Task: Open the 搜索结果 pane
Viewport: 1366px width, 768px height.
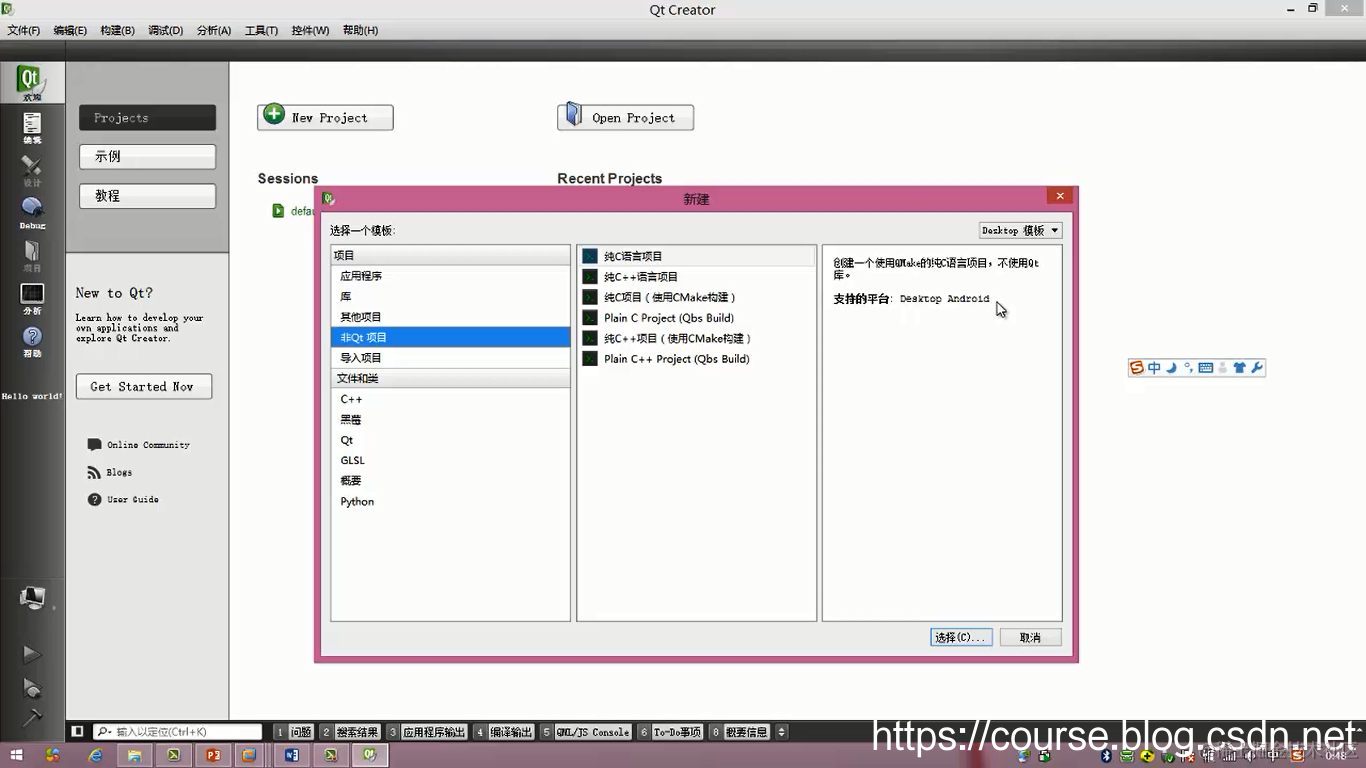Action: pyautogui.click(x=351, y=732)
